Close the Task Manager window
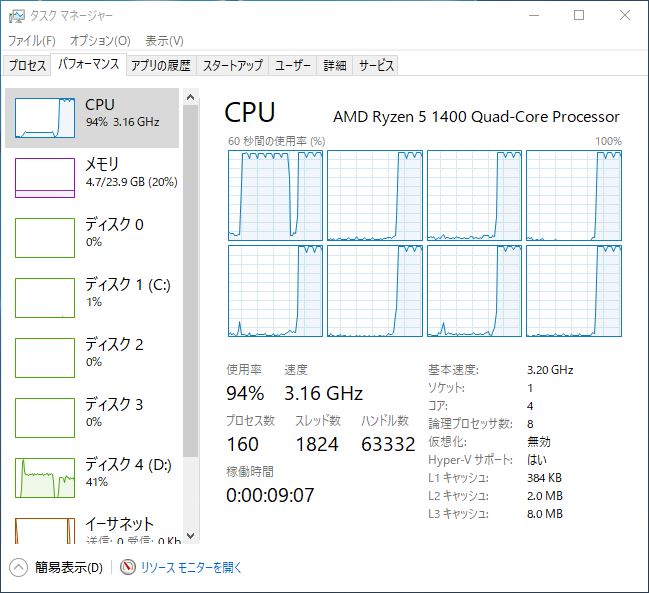Image resolution: width=649 pixels, height=593 pixels. coord(625,16)
